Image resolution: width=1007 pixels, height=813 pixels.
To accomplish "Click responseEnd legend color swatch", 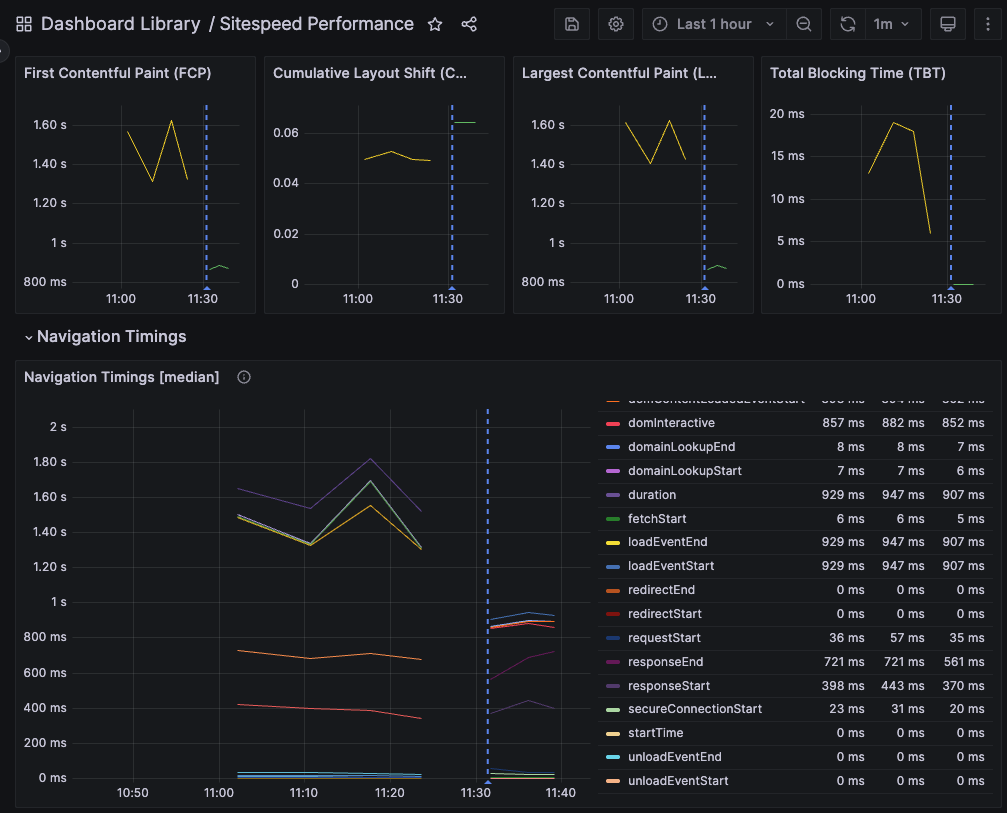I will click(x=613, y=662).
